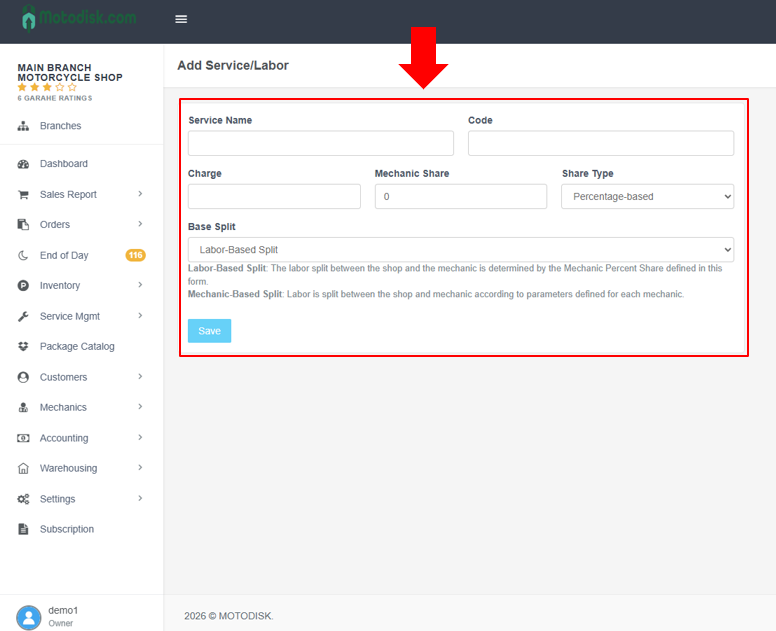Expand the Settings submenu arrow

140,499
